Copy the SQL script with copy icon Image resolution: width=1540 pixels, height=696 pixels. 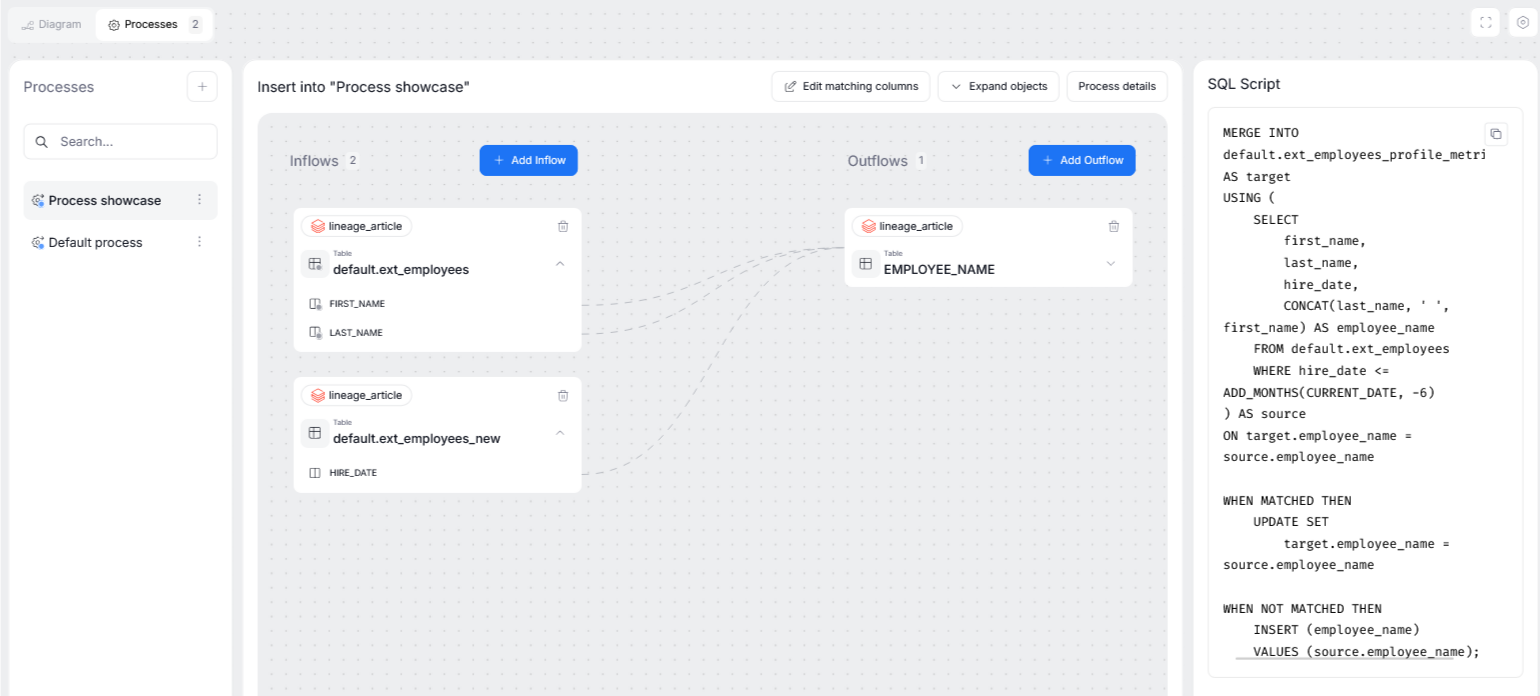click(1496, 133)
